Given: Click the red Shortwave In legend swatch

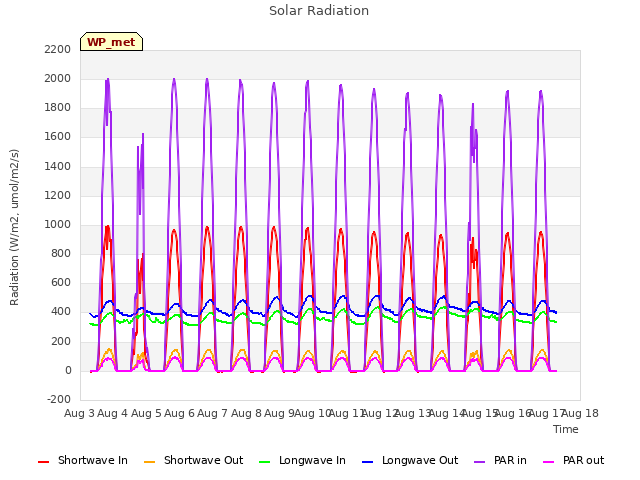Looking at the screenshot, I should (43, 462).
